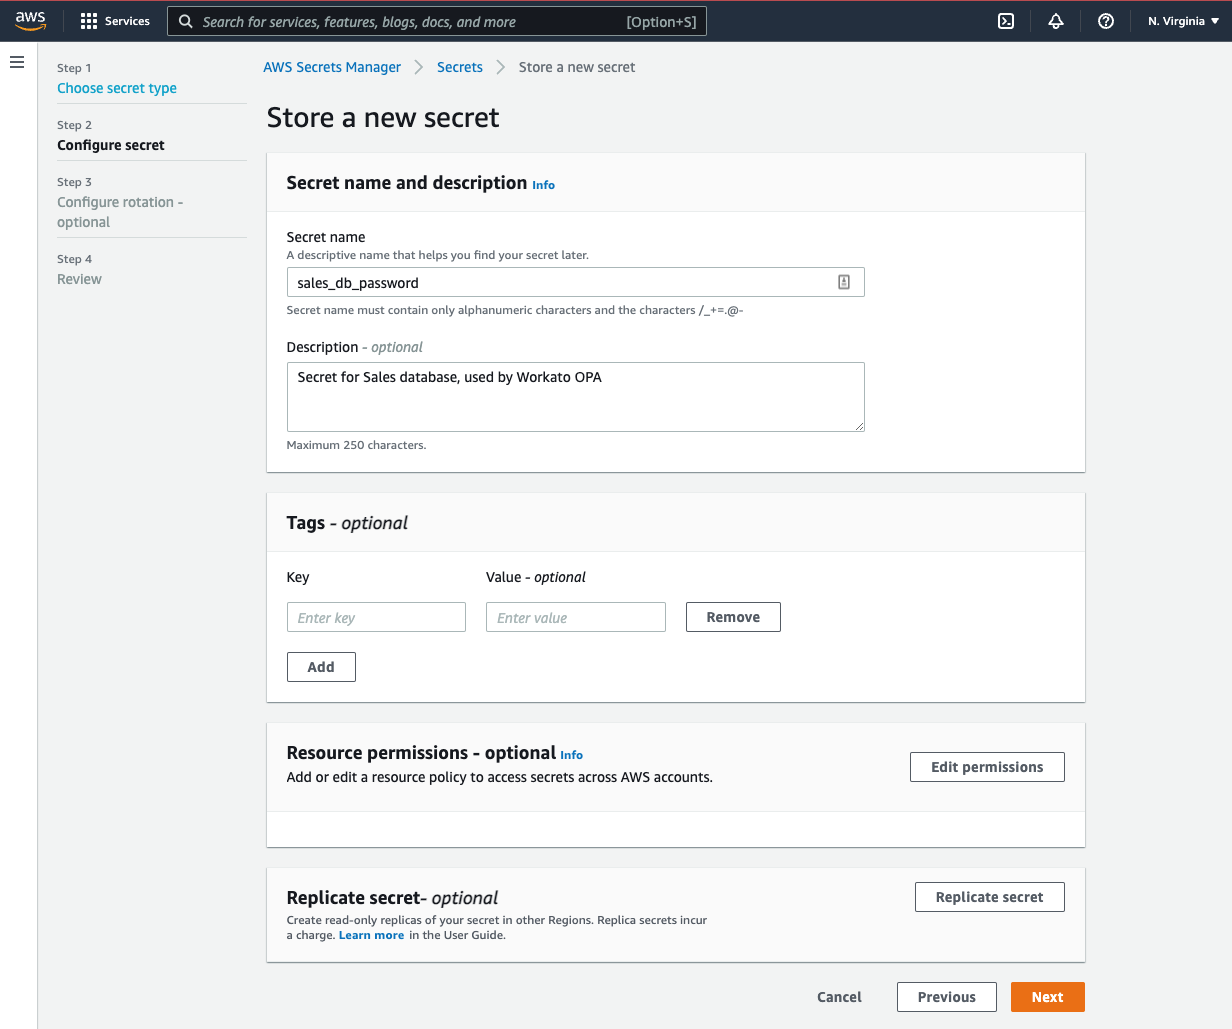Open the Learn more link about replicas
Image resolution: width=1232 pixels, height=1029 pixels.
371,934
